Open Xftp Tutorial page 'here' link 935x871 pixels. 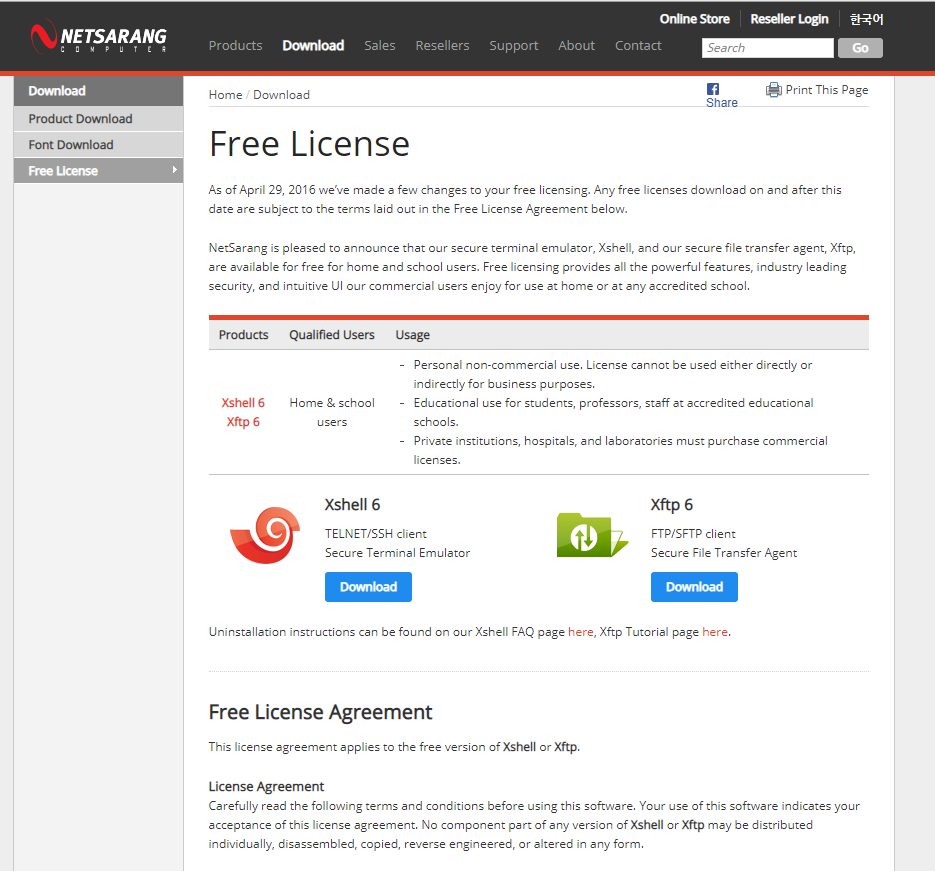coord(715,631)
